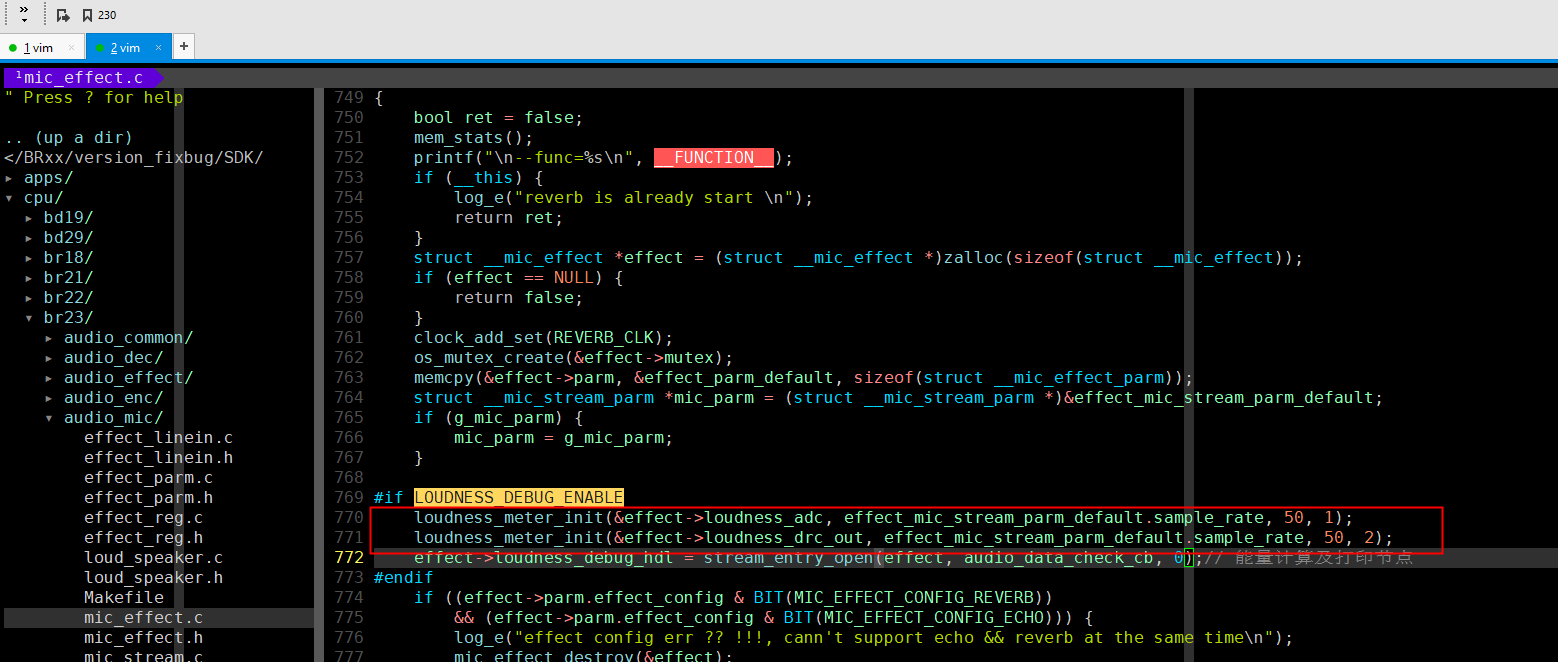The image size is (1558, 662).
Task: Switch to the '1 vim' tab
Action: pos(40,47)
